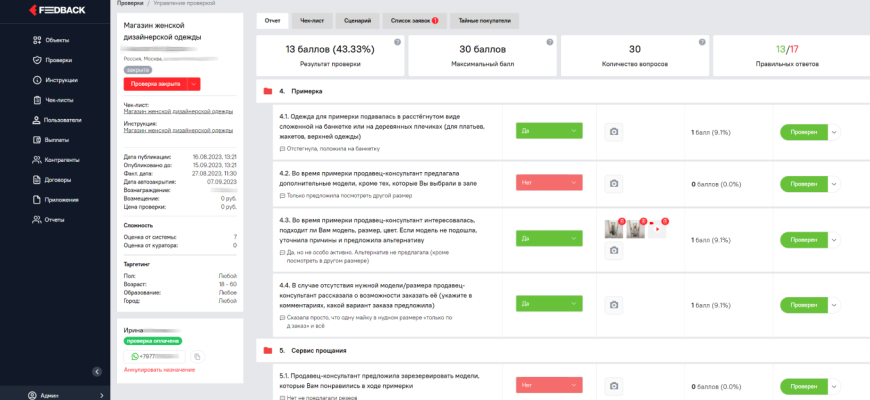Image resolution: width=870 pixels, height=400 pixels.
Task: Open the Да dropdown for question 4.1
Action: [549, 131]
